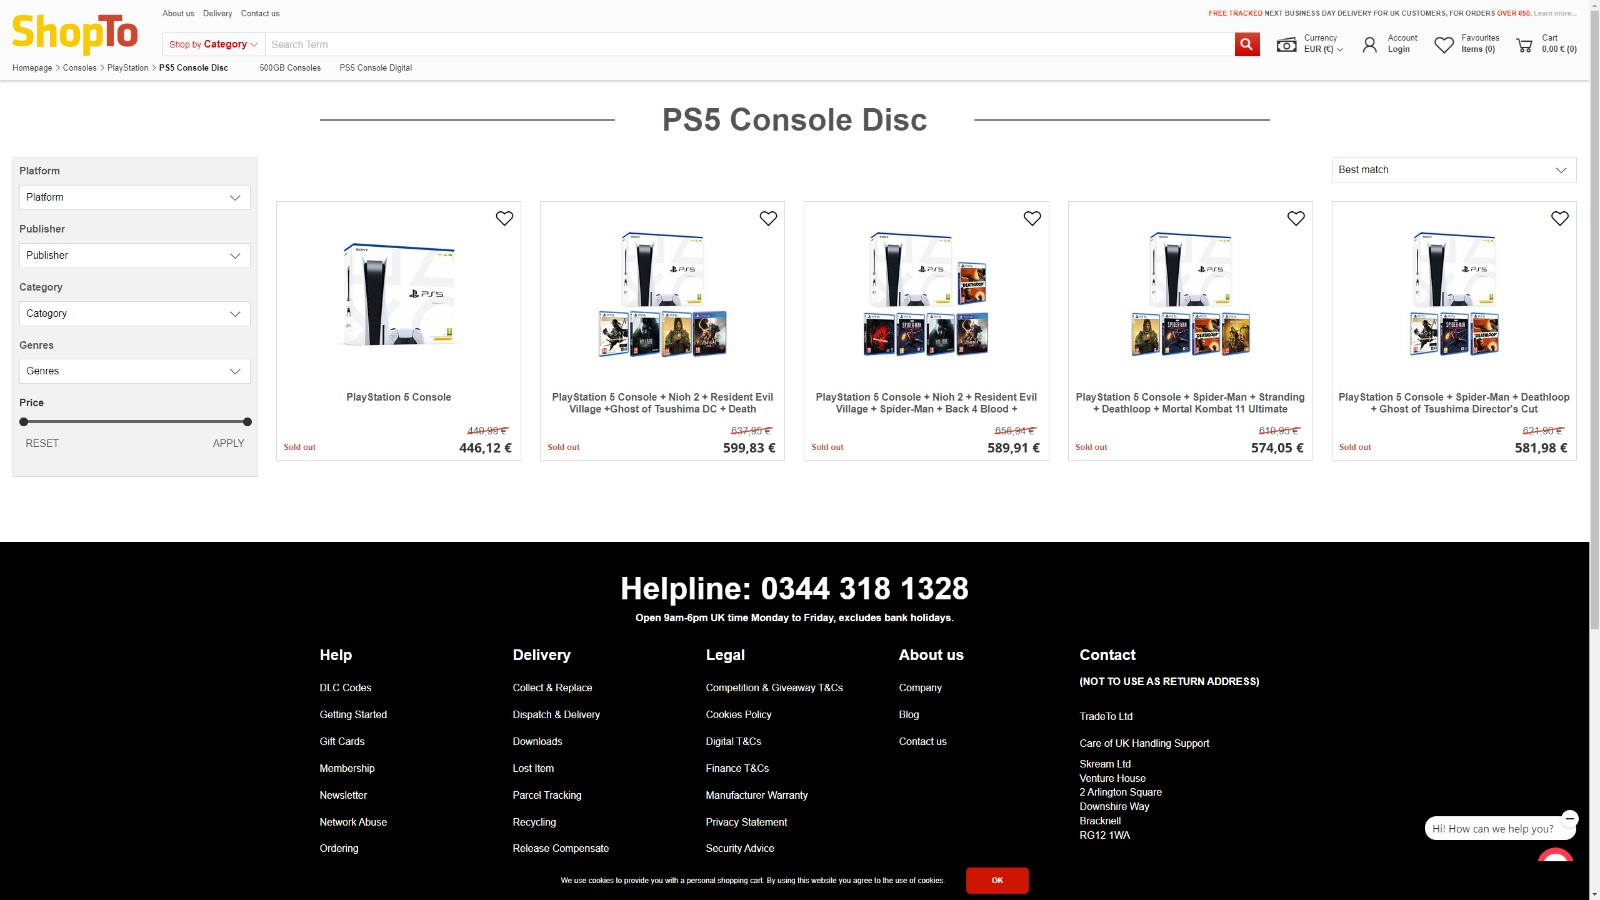
Task: Open About us in top menu
Action: click(178, 13)
